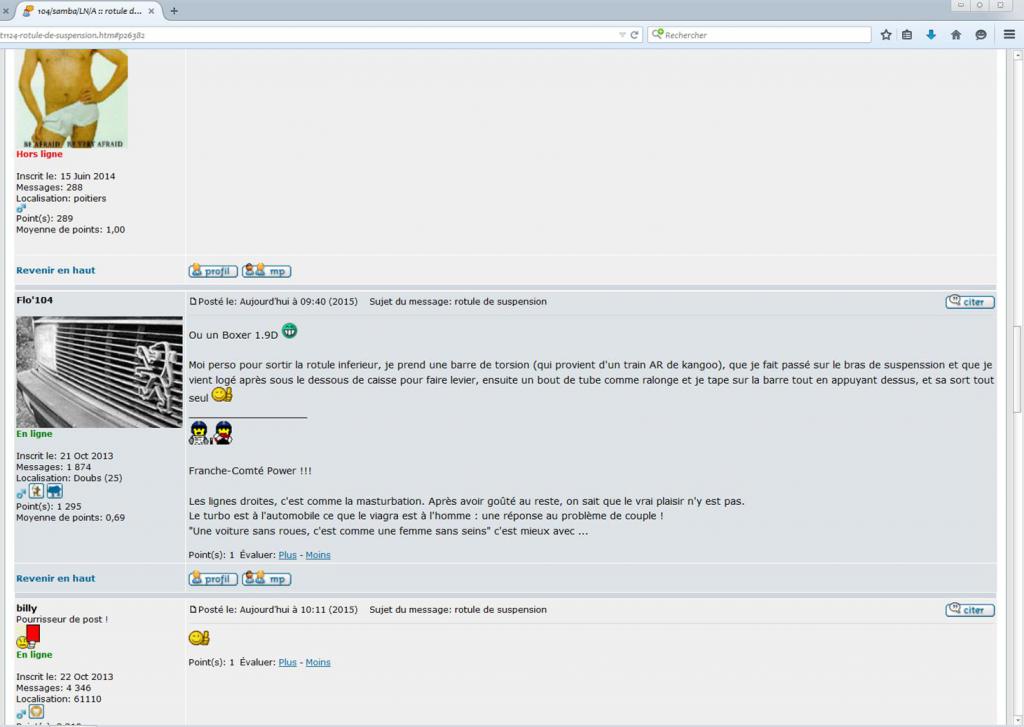Click Revenir en haut below poitiers user
This screenshot has height=727, width=1024.
[56, 270]
